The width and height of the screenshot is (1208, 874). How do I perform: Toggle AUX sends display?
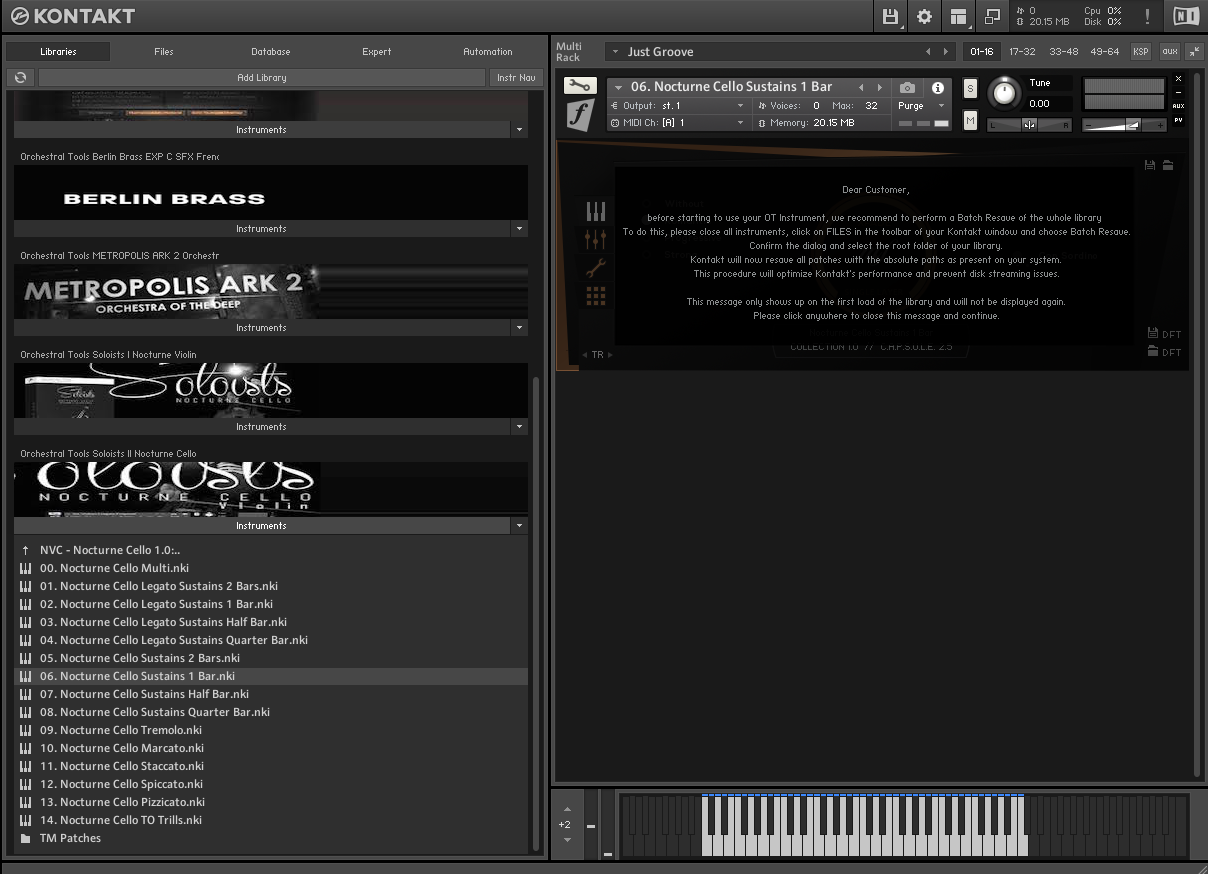tap(1178, 106)
